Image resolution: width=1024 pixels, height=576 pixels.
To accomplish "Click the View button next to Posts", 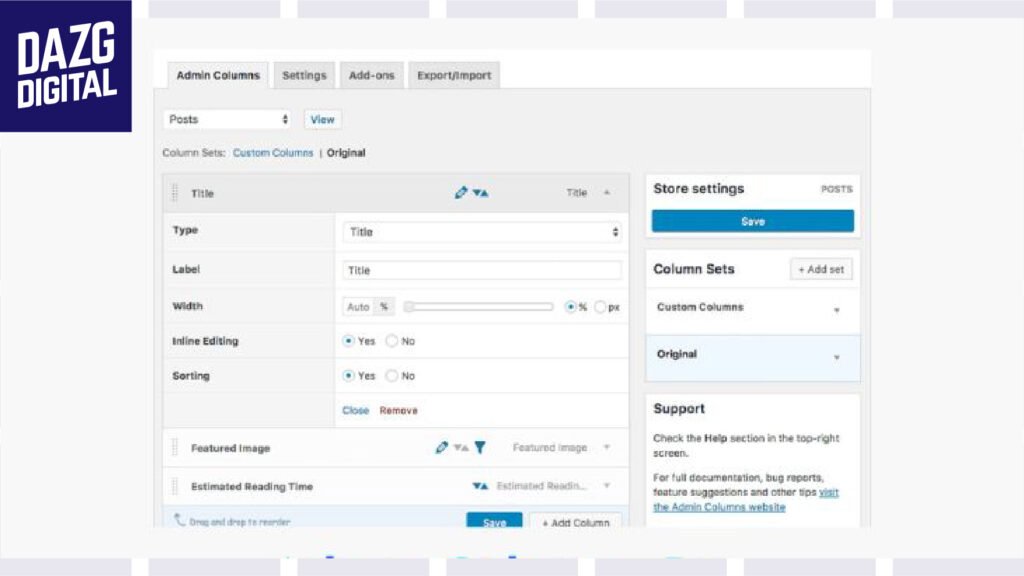I will click(323, 120).
